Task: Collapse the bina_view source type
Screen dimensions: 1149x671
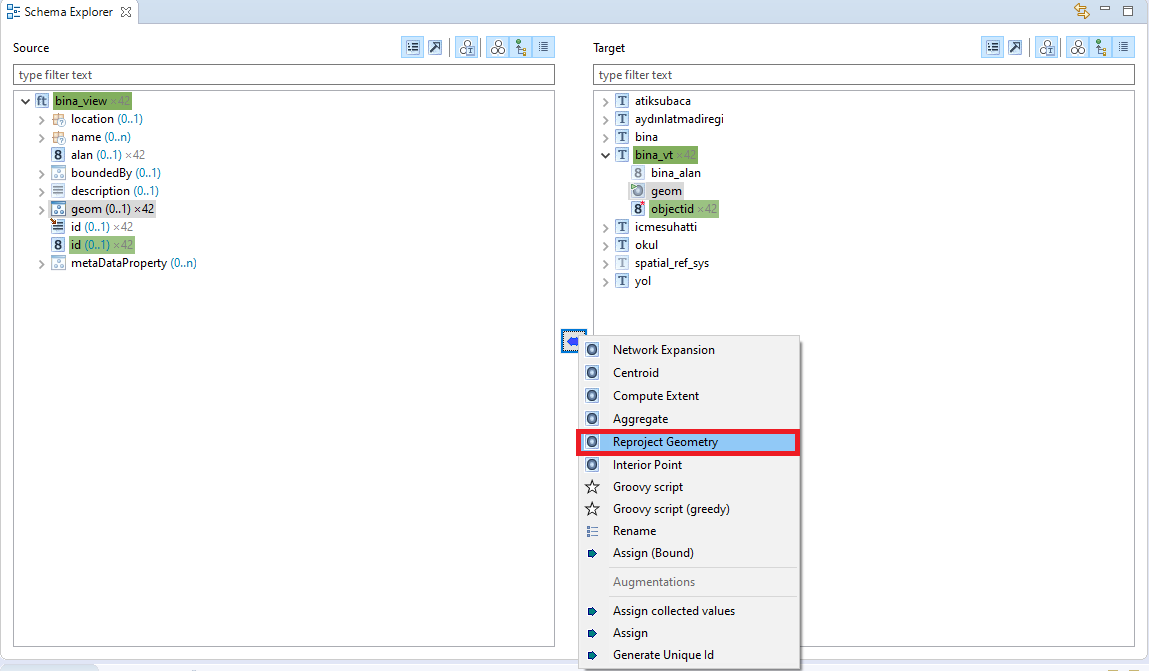Action: 26,101
